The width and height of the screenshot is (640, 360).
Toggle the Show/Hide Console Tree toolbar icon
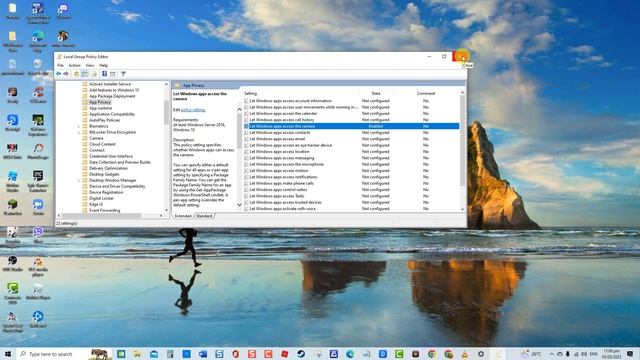point(84,74)
